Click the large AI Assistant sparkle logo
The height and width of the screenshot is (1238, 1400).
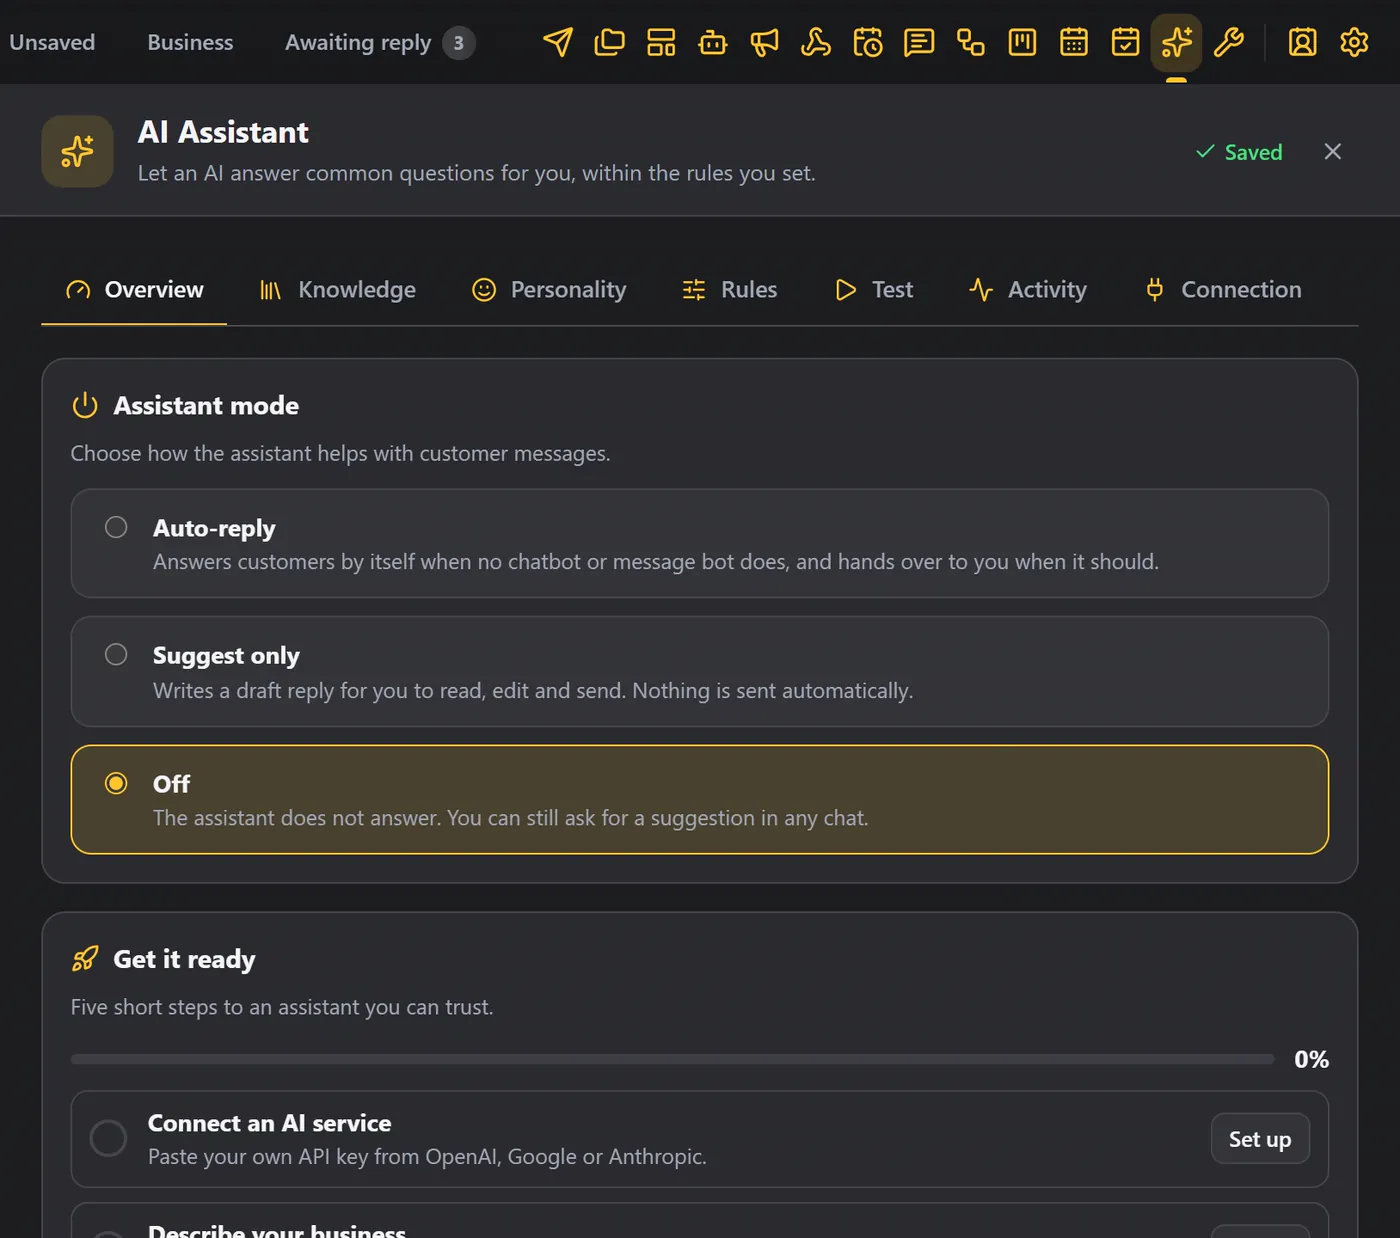click(77, 151)
